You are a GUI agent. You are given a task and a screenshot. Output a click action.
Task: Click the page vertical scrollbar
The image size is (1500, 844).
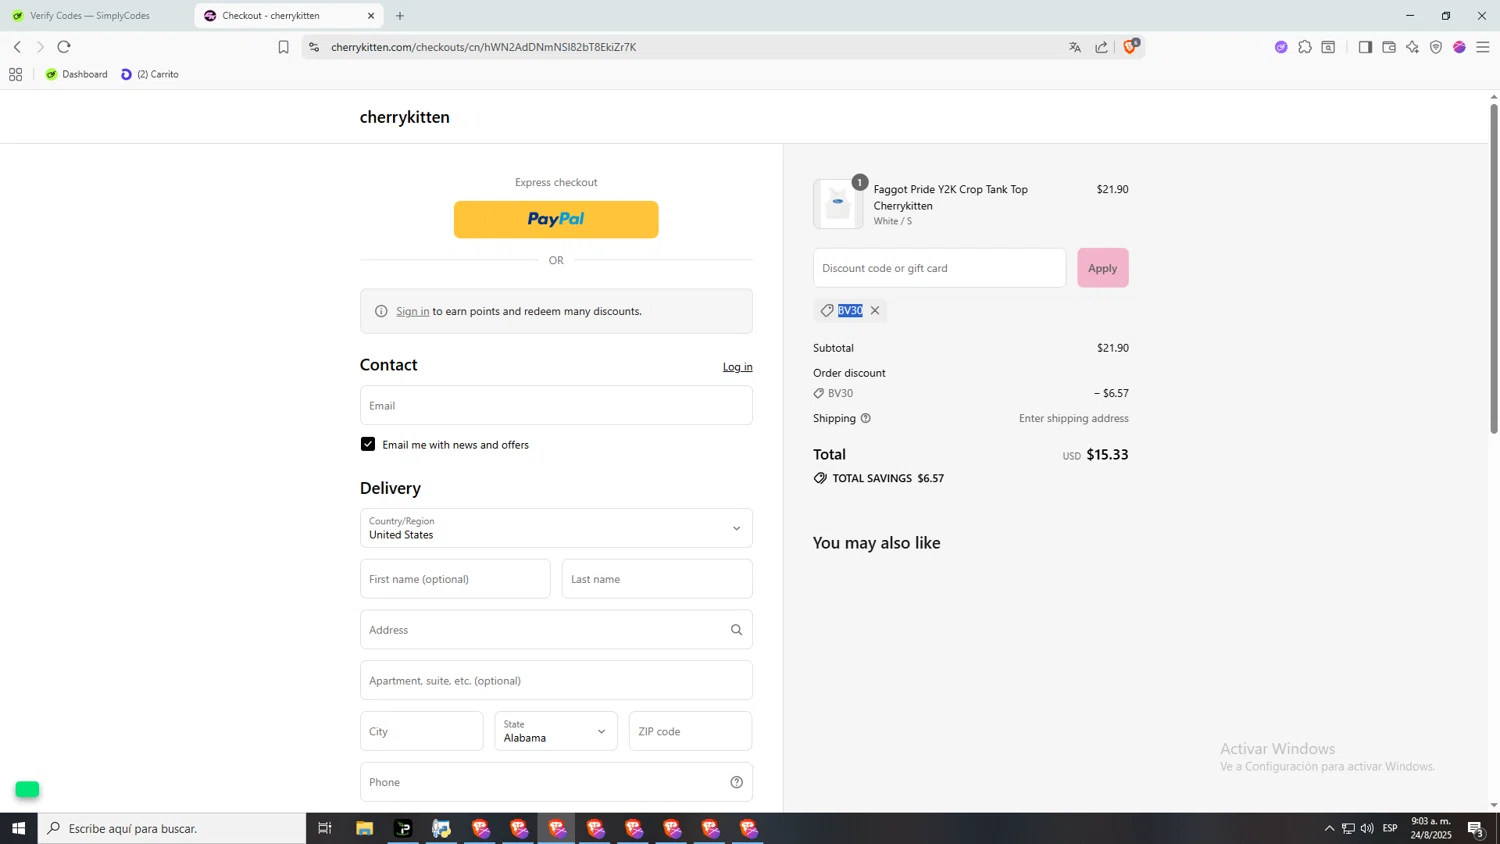tap(1494, 270)
